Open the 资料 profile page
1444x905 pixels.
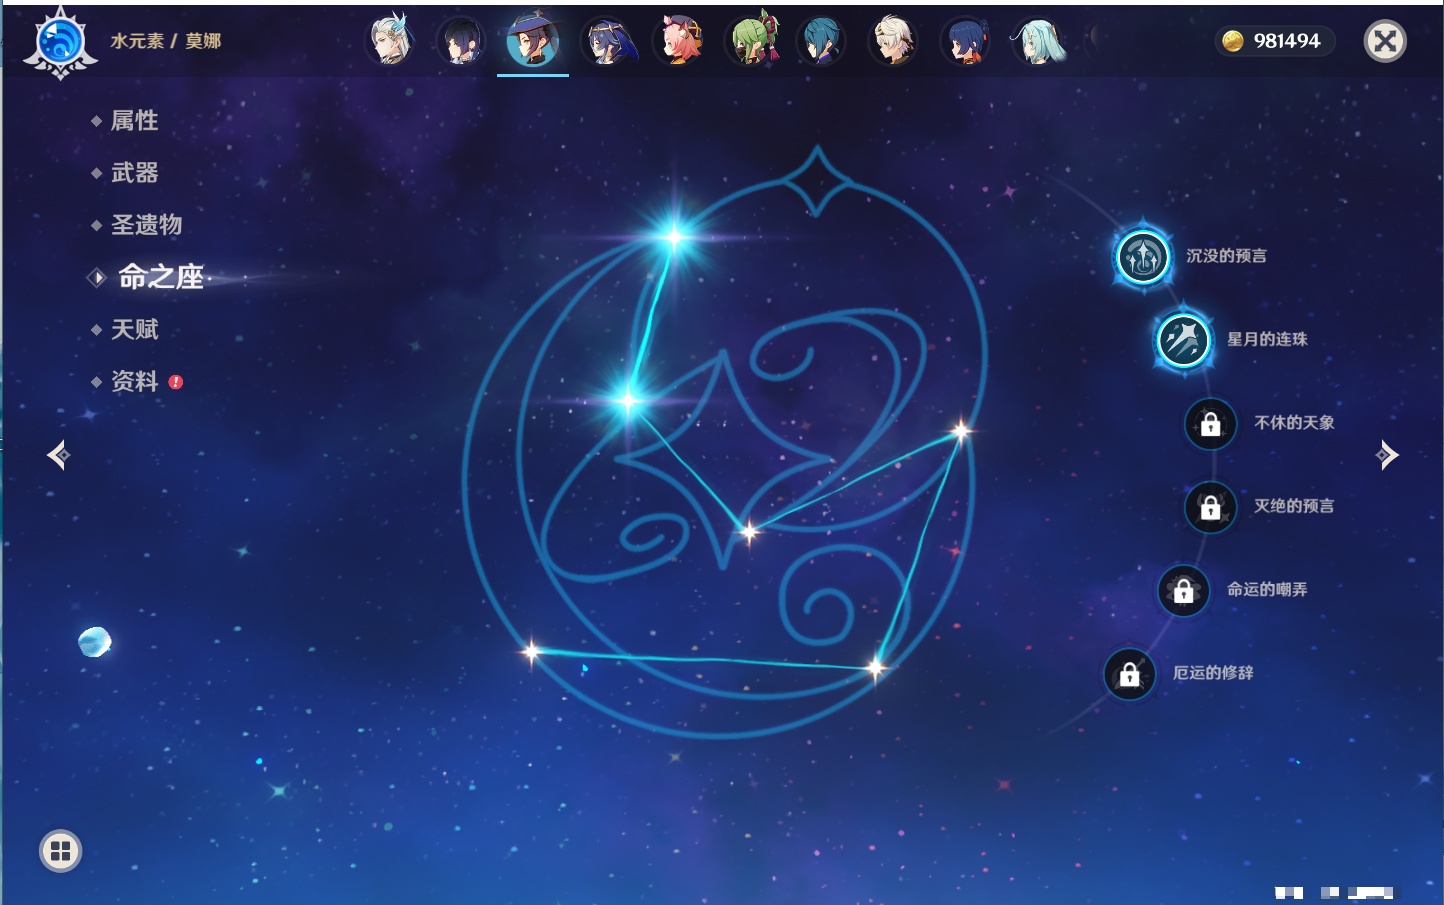pos(134,381)
